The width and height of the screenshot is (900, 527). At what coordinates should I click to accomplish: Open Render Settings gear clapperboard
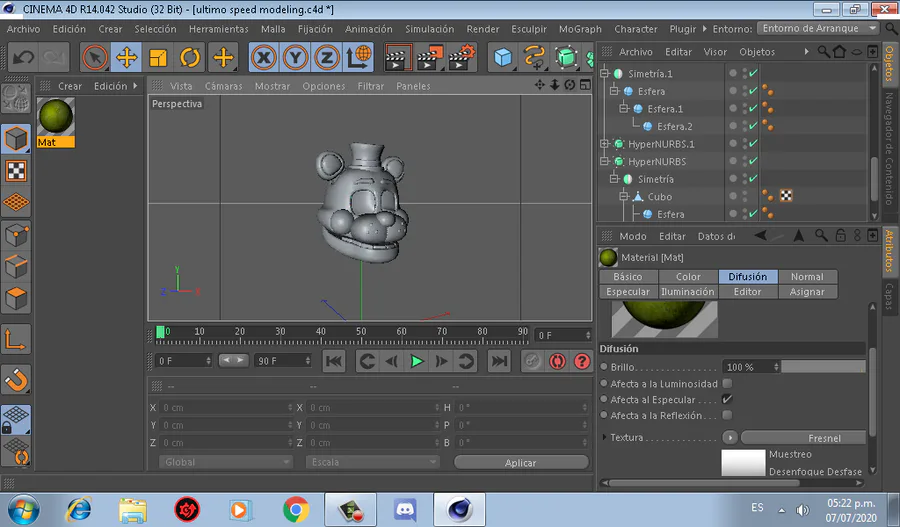tap(462, 57)
